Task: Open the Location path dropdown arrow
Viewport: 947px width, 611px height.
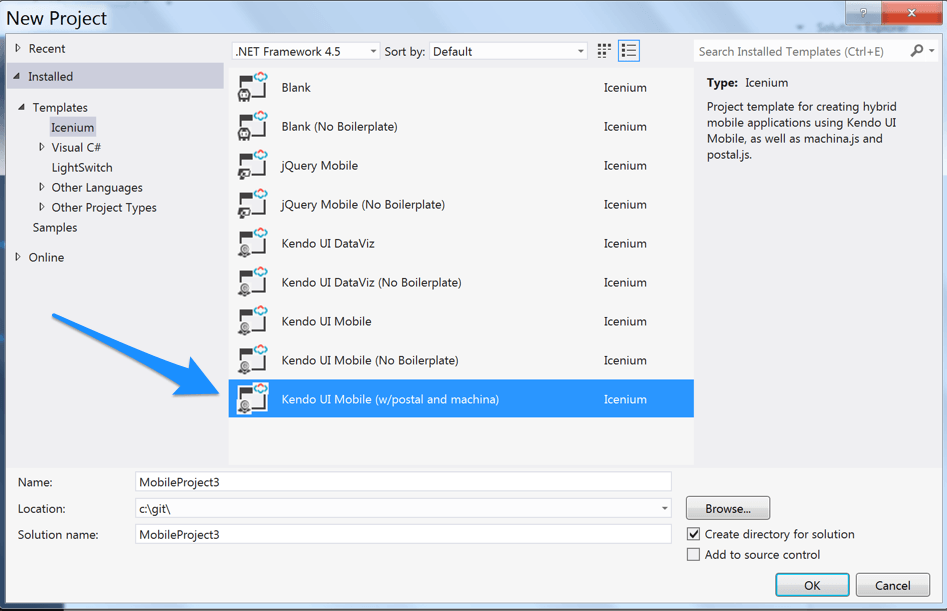Action: pos(664,508)
